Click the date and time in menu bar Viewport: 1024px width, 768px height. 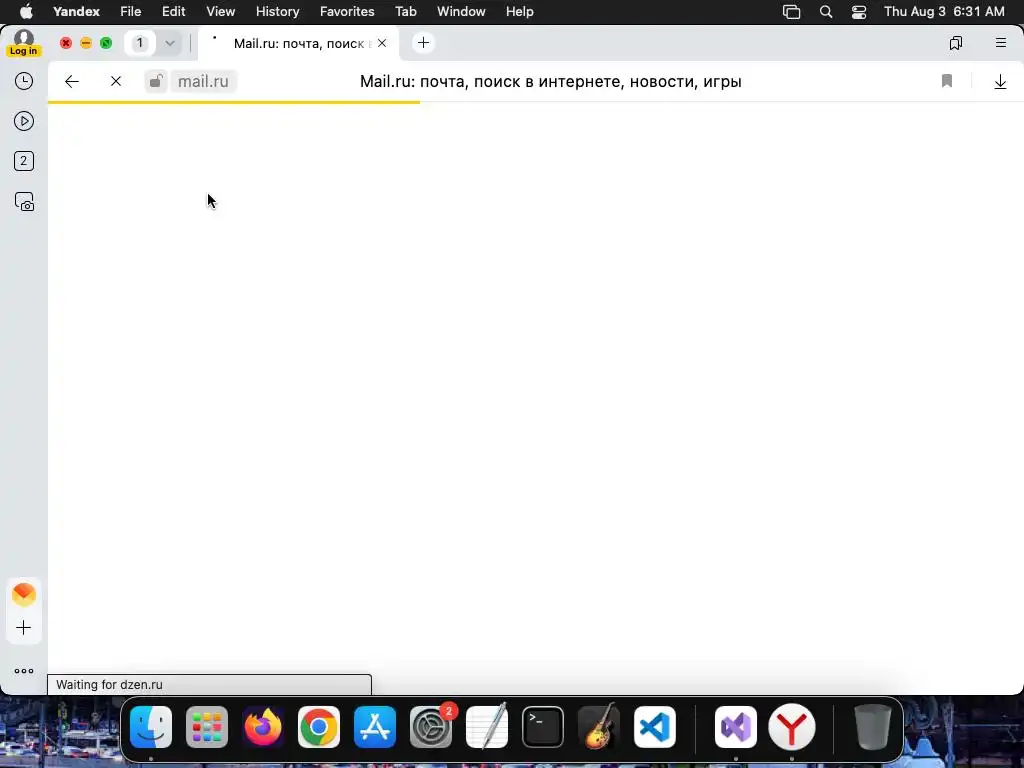tap(944, 12)
